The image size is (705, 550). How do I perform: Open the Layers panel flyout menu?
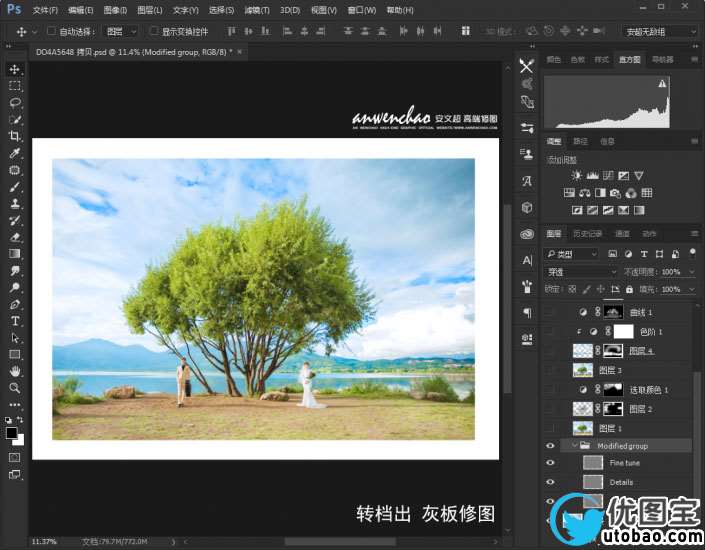point(695,233)
